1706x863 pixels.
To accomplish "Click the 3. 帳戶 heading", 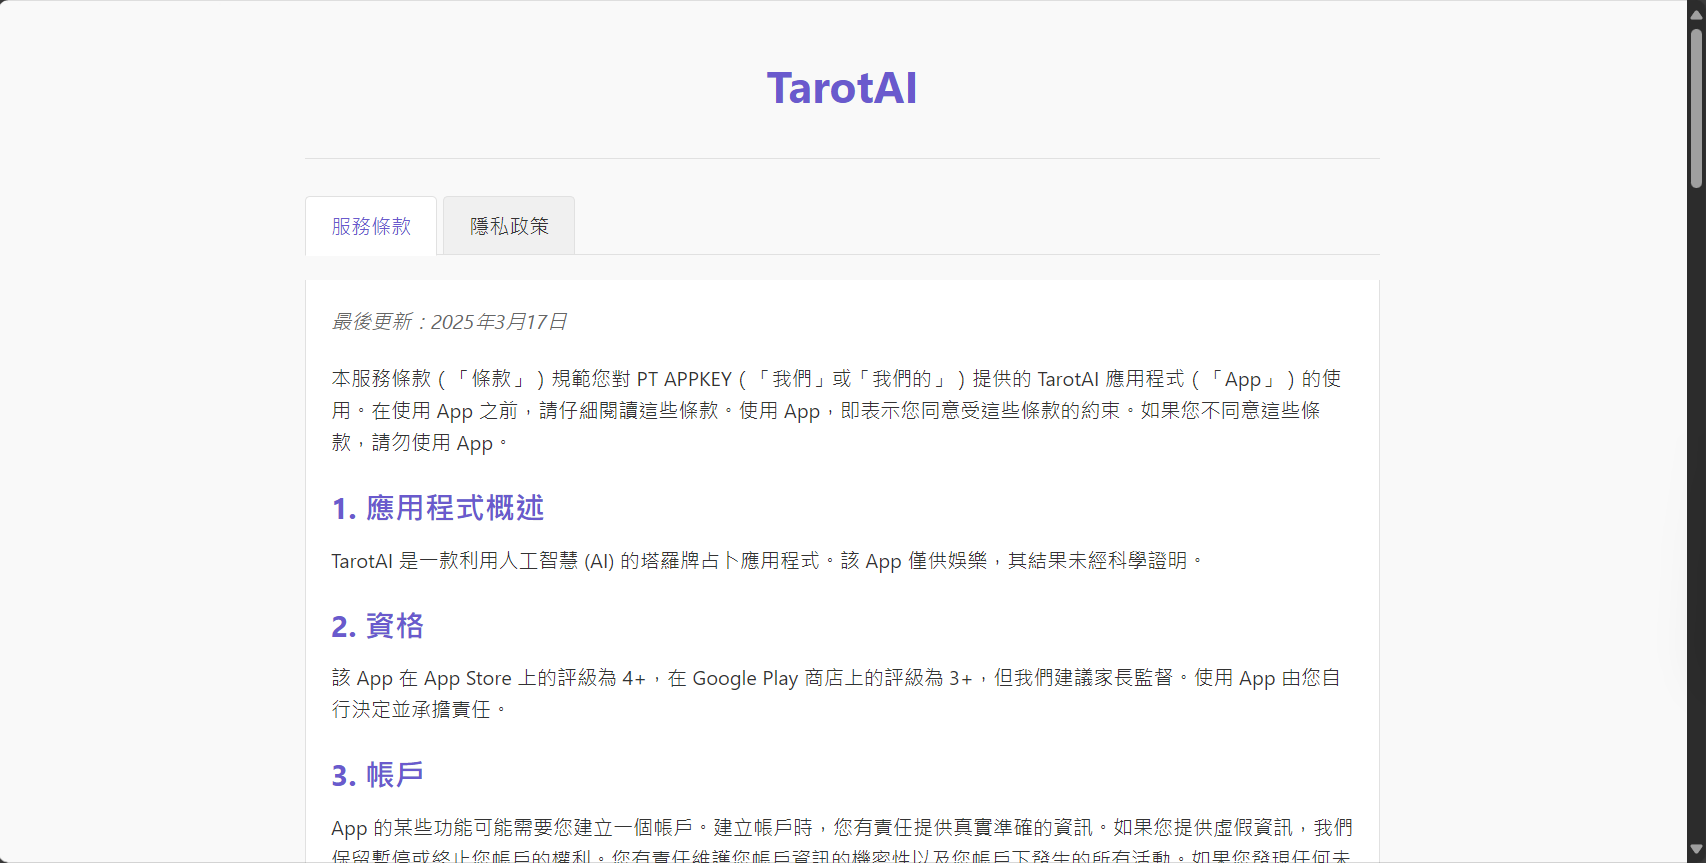I will coord(378,775).
